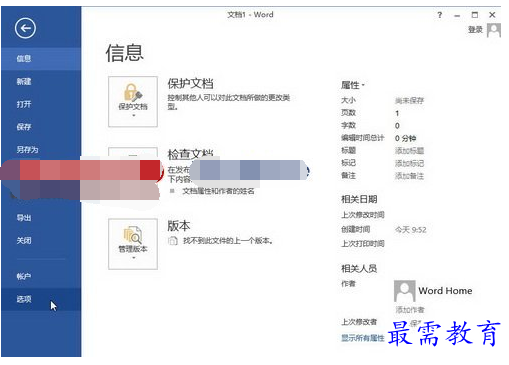Viewport: 509px width, 365px height.
Task: Click the 显示所有属性 link
Action: (x=363, y=338)
